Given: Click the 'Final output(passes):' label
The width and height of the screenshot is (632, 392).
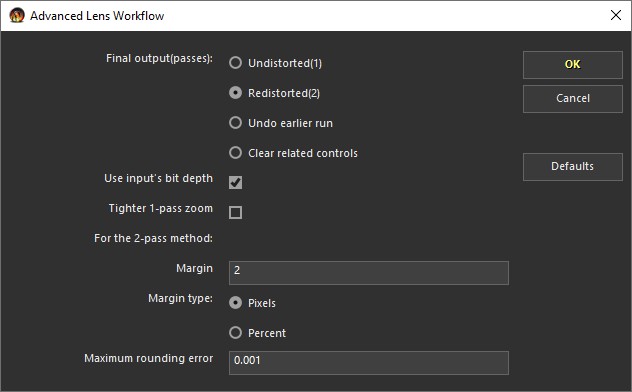Looking at the screenshot, I should 159,58.
